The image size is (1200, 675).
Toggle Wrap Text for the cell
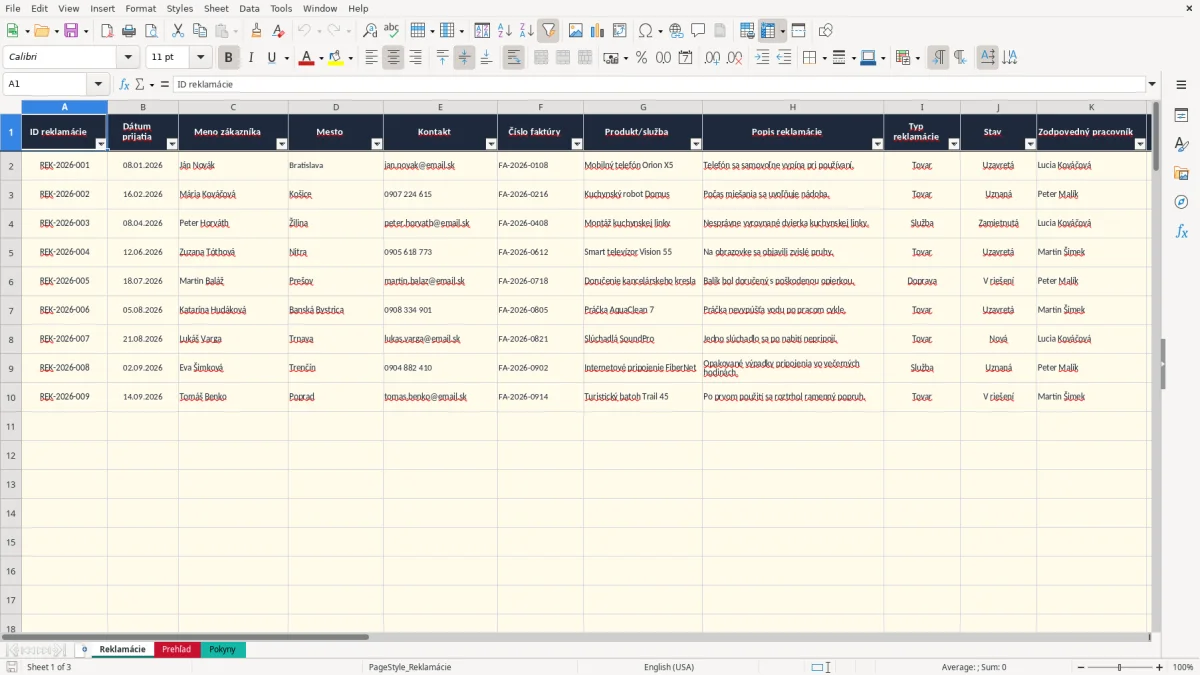[514, 58]
